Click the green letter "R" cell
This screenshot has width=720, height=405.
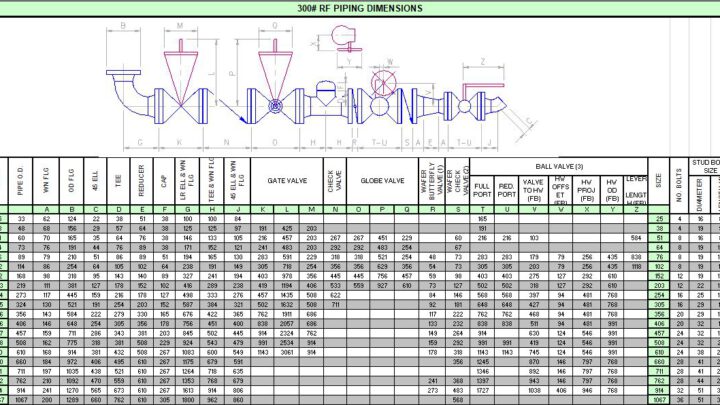click(432, 209)
